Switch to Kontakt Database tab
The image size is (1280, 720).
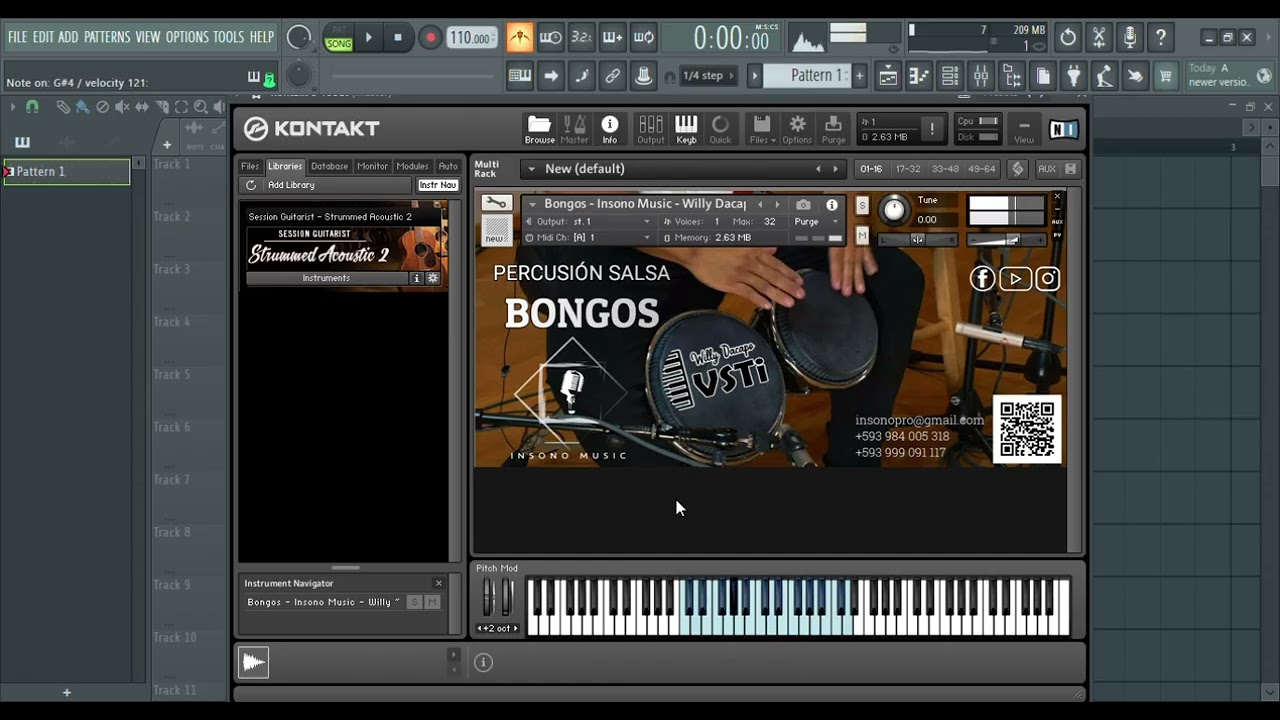pyautogui.click(x=329, y=166)
